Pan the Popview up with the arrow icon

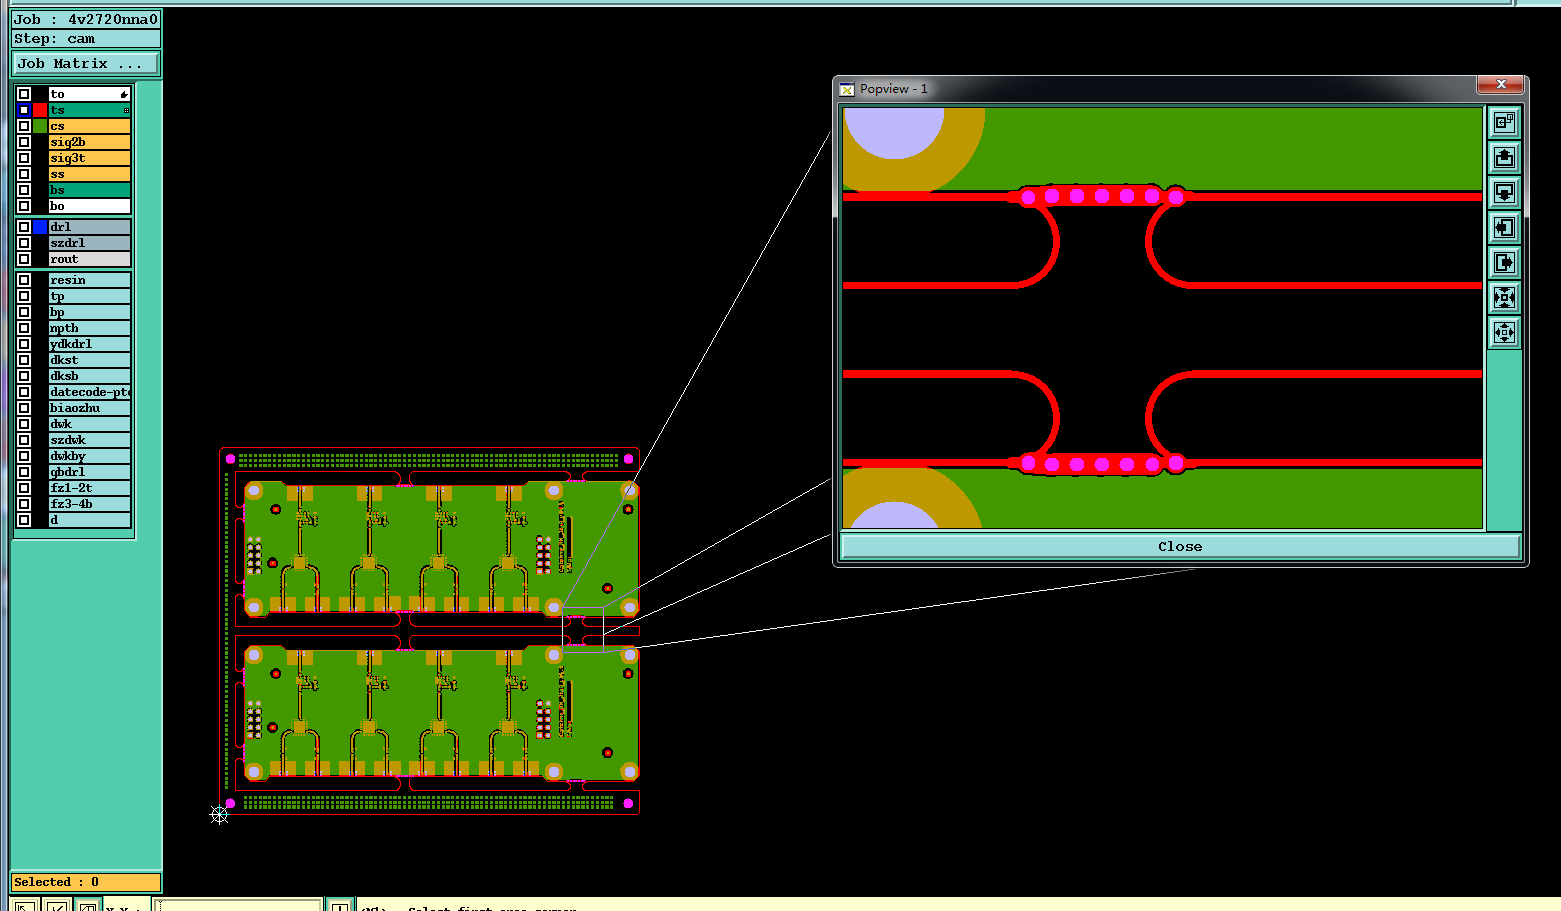pos(1504,157)
